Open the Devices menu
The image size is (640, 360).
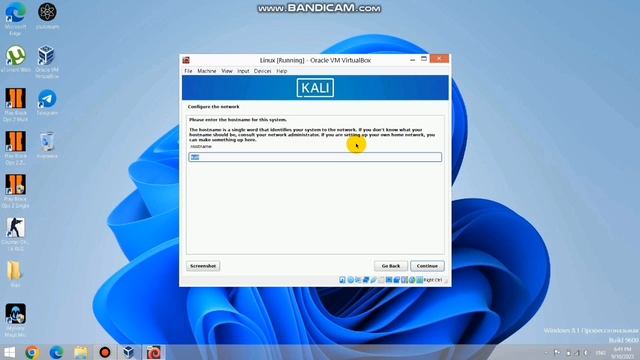(262, 71)
